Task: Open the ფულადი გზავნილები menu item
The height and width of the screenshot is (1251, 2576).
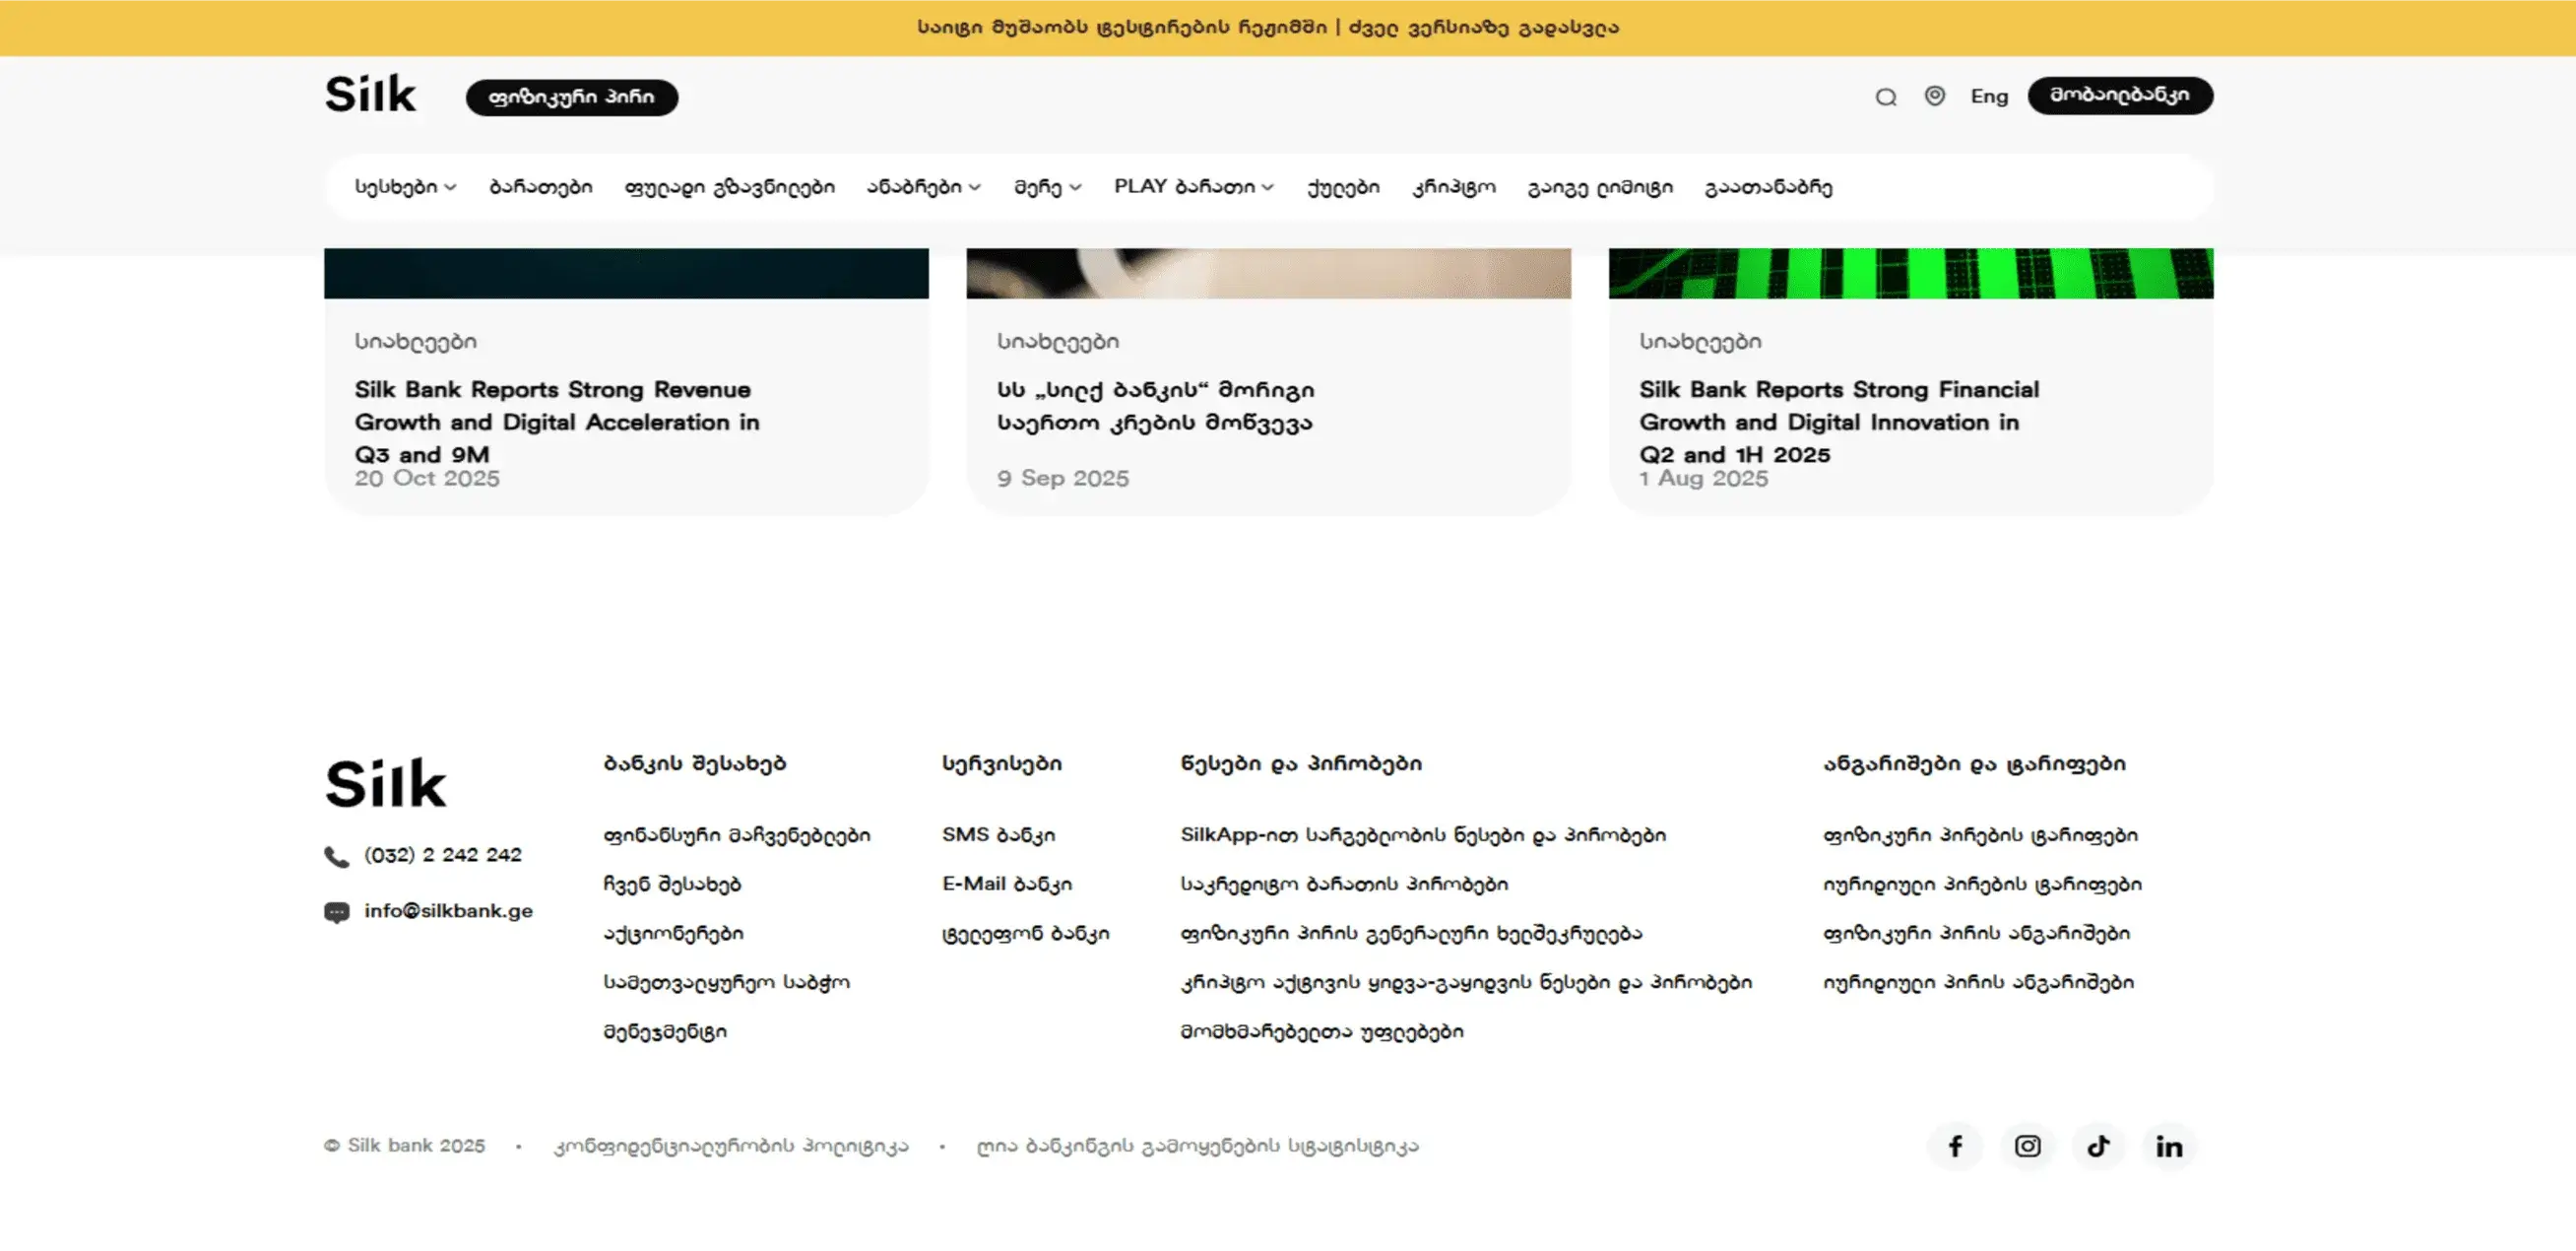Action: (x=729, y=187)
